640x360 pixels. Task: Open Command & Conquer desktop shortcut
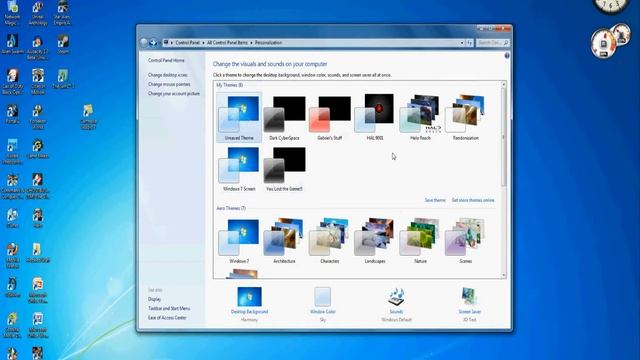click(x=12, y=187)
